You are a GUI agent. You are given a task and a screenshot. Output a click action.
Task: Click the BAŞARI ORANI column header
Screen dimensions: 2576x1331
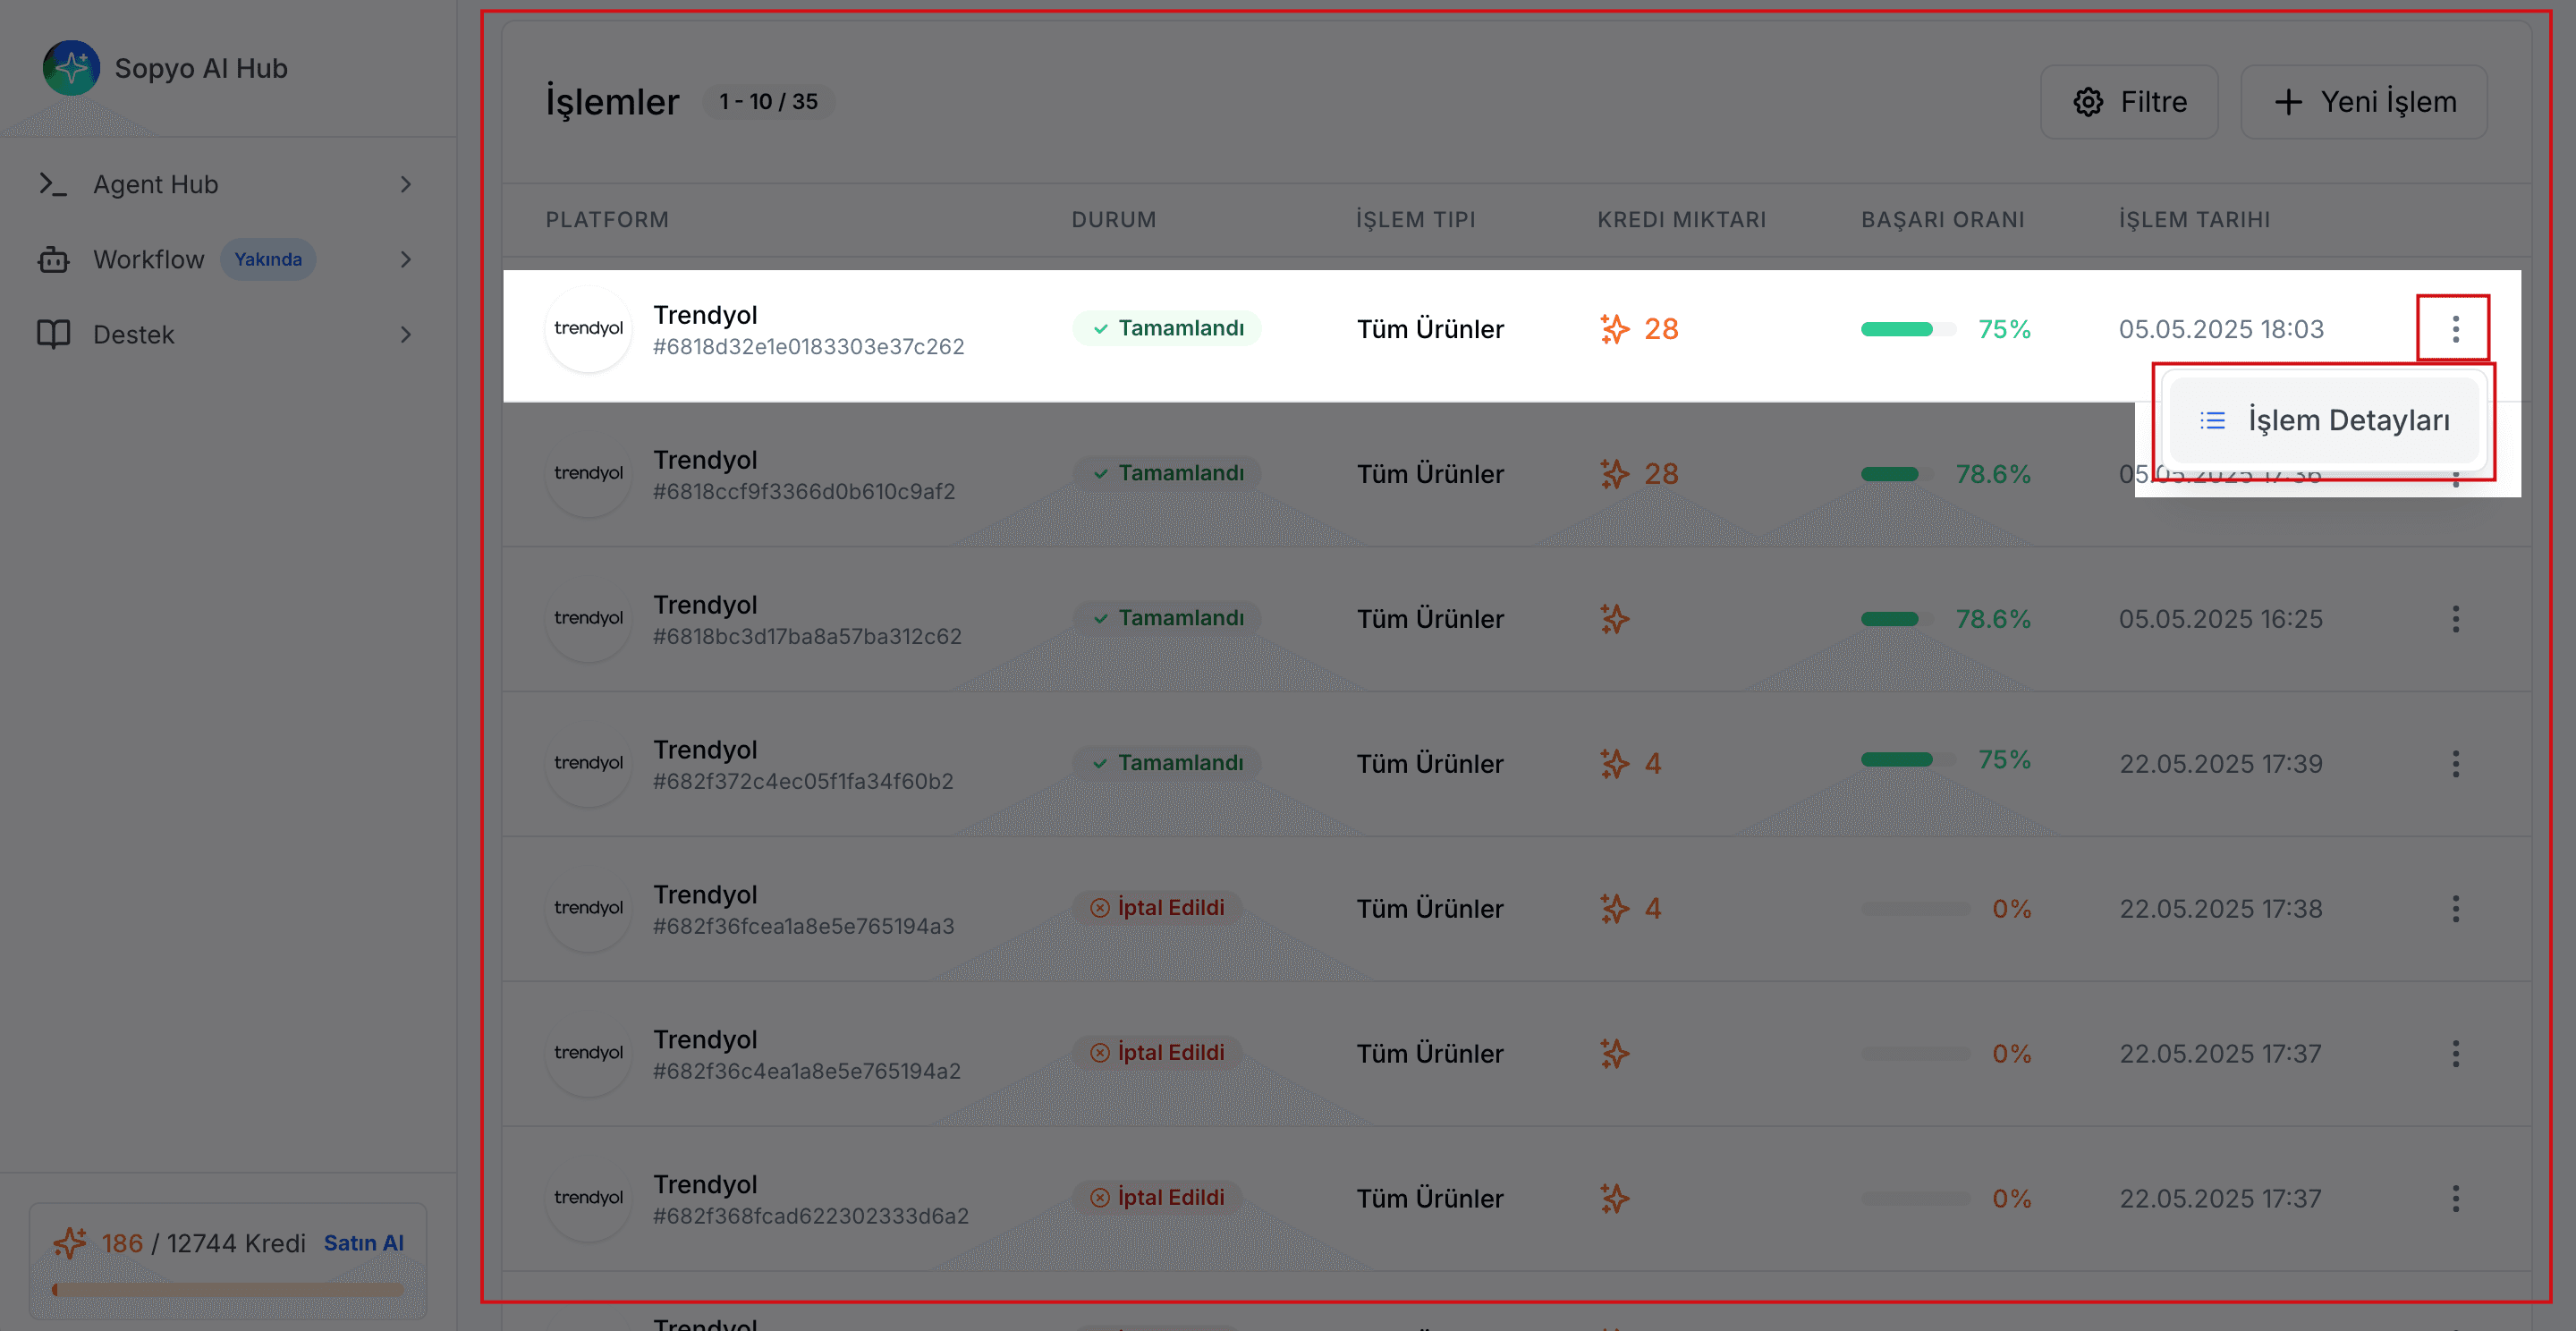pyautogui.click(x=1943, y=220)
